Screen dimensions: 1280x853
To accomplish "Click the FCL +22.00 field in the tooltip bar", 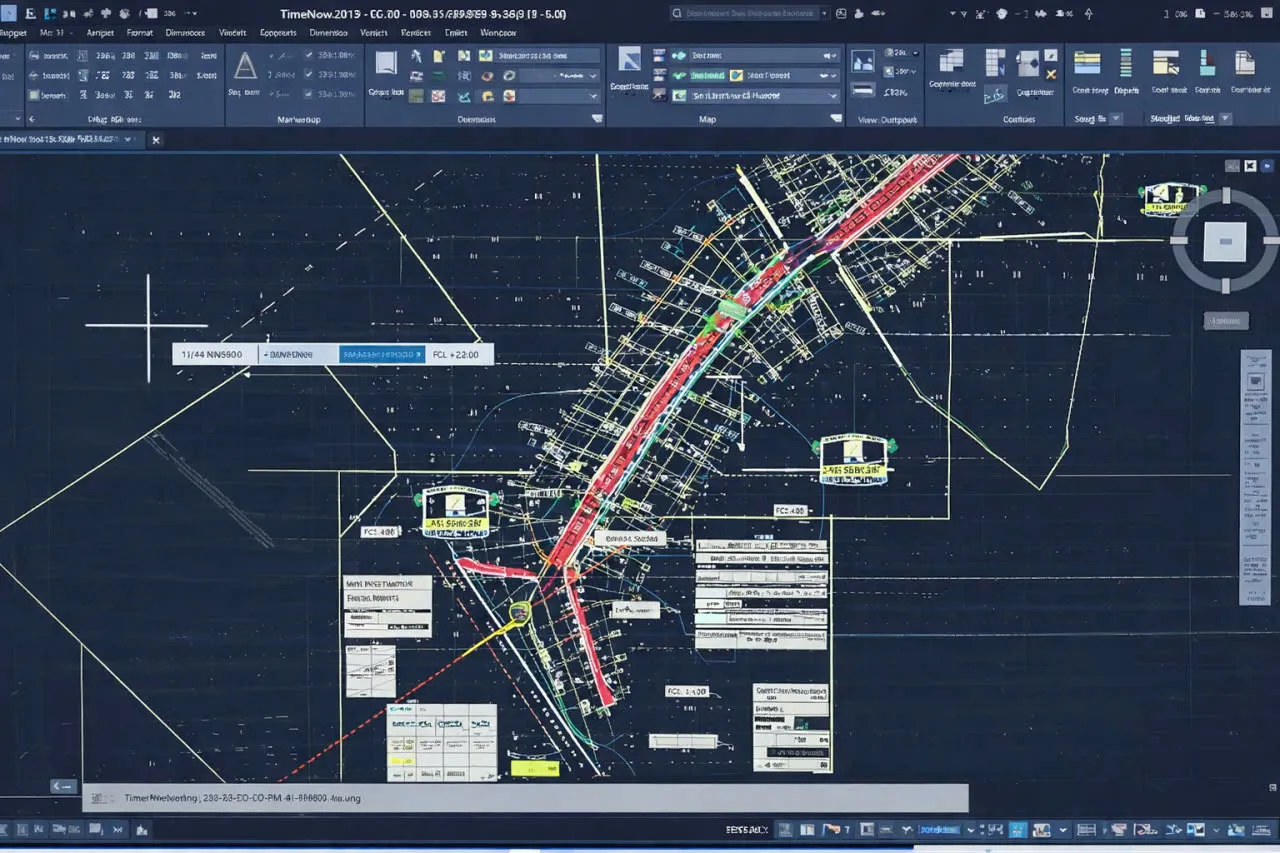I will [x=457, y=354].
